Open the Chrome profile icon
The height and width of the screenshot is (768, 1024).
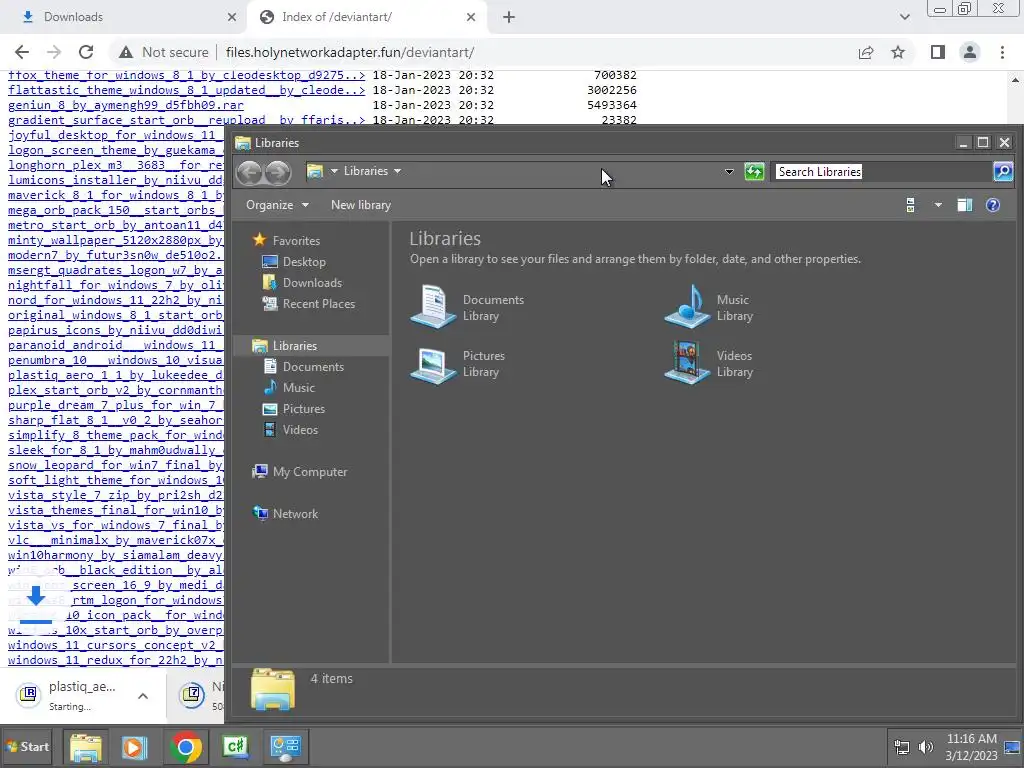pyautogui.click(x=970, y=52)
